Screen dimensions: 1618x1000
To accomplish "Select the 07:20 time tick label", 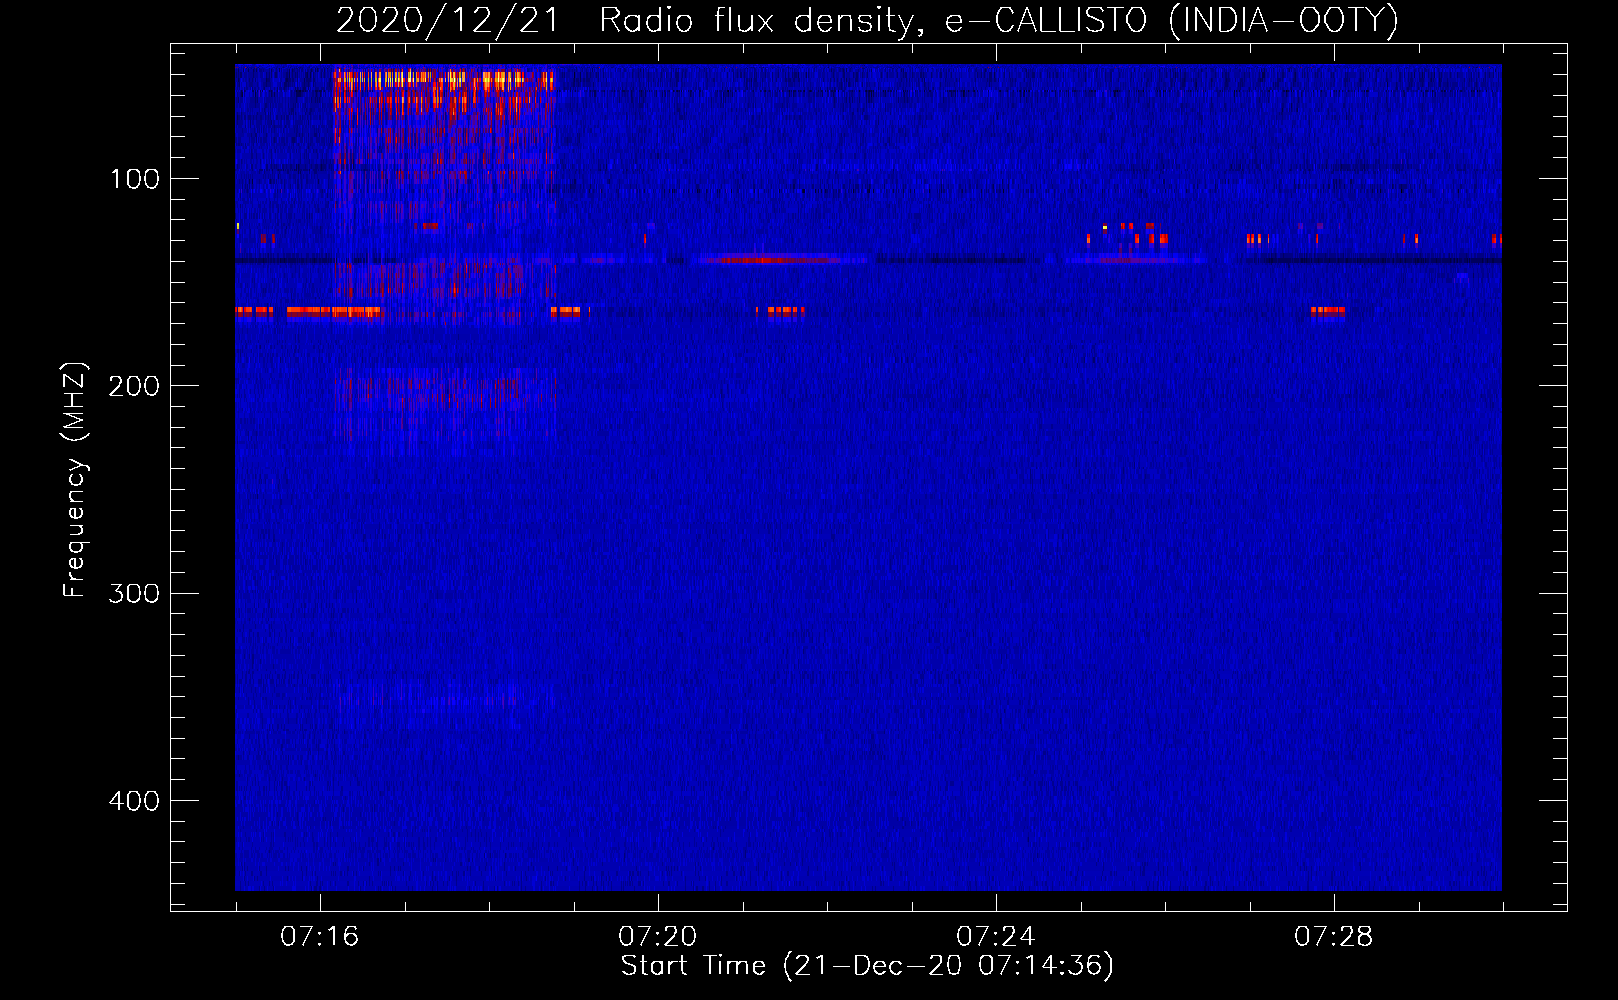I will pos(658,937).
